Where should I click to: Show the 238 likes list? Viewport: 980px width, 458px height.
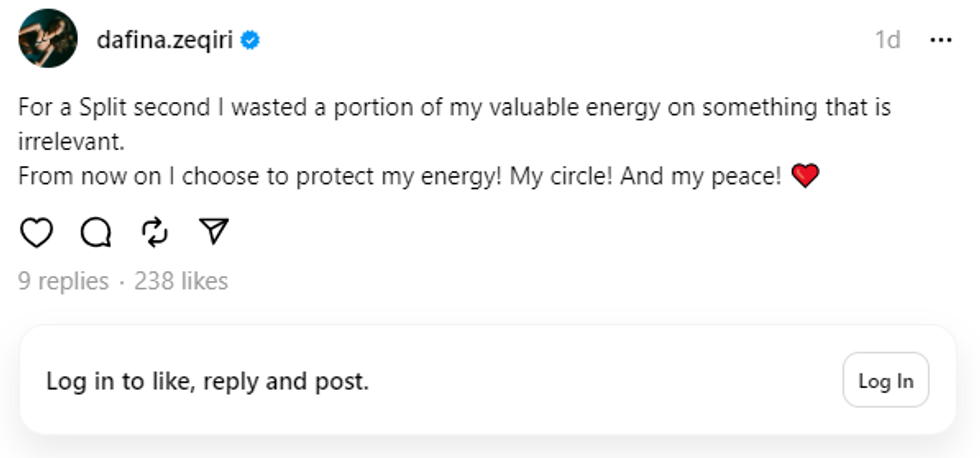pos(181,282)
